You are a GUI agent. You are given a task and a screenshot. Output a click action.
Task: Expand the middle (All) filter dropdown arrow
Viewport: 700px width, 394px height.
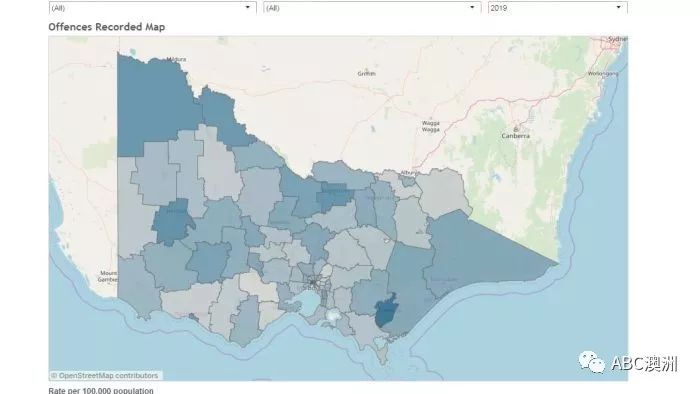[472, 7]
